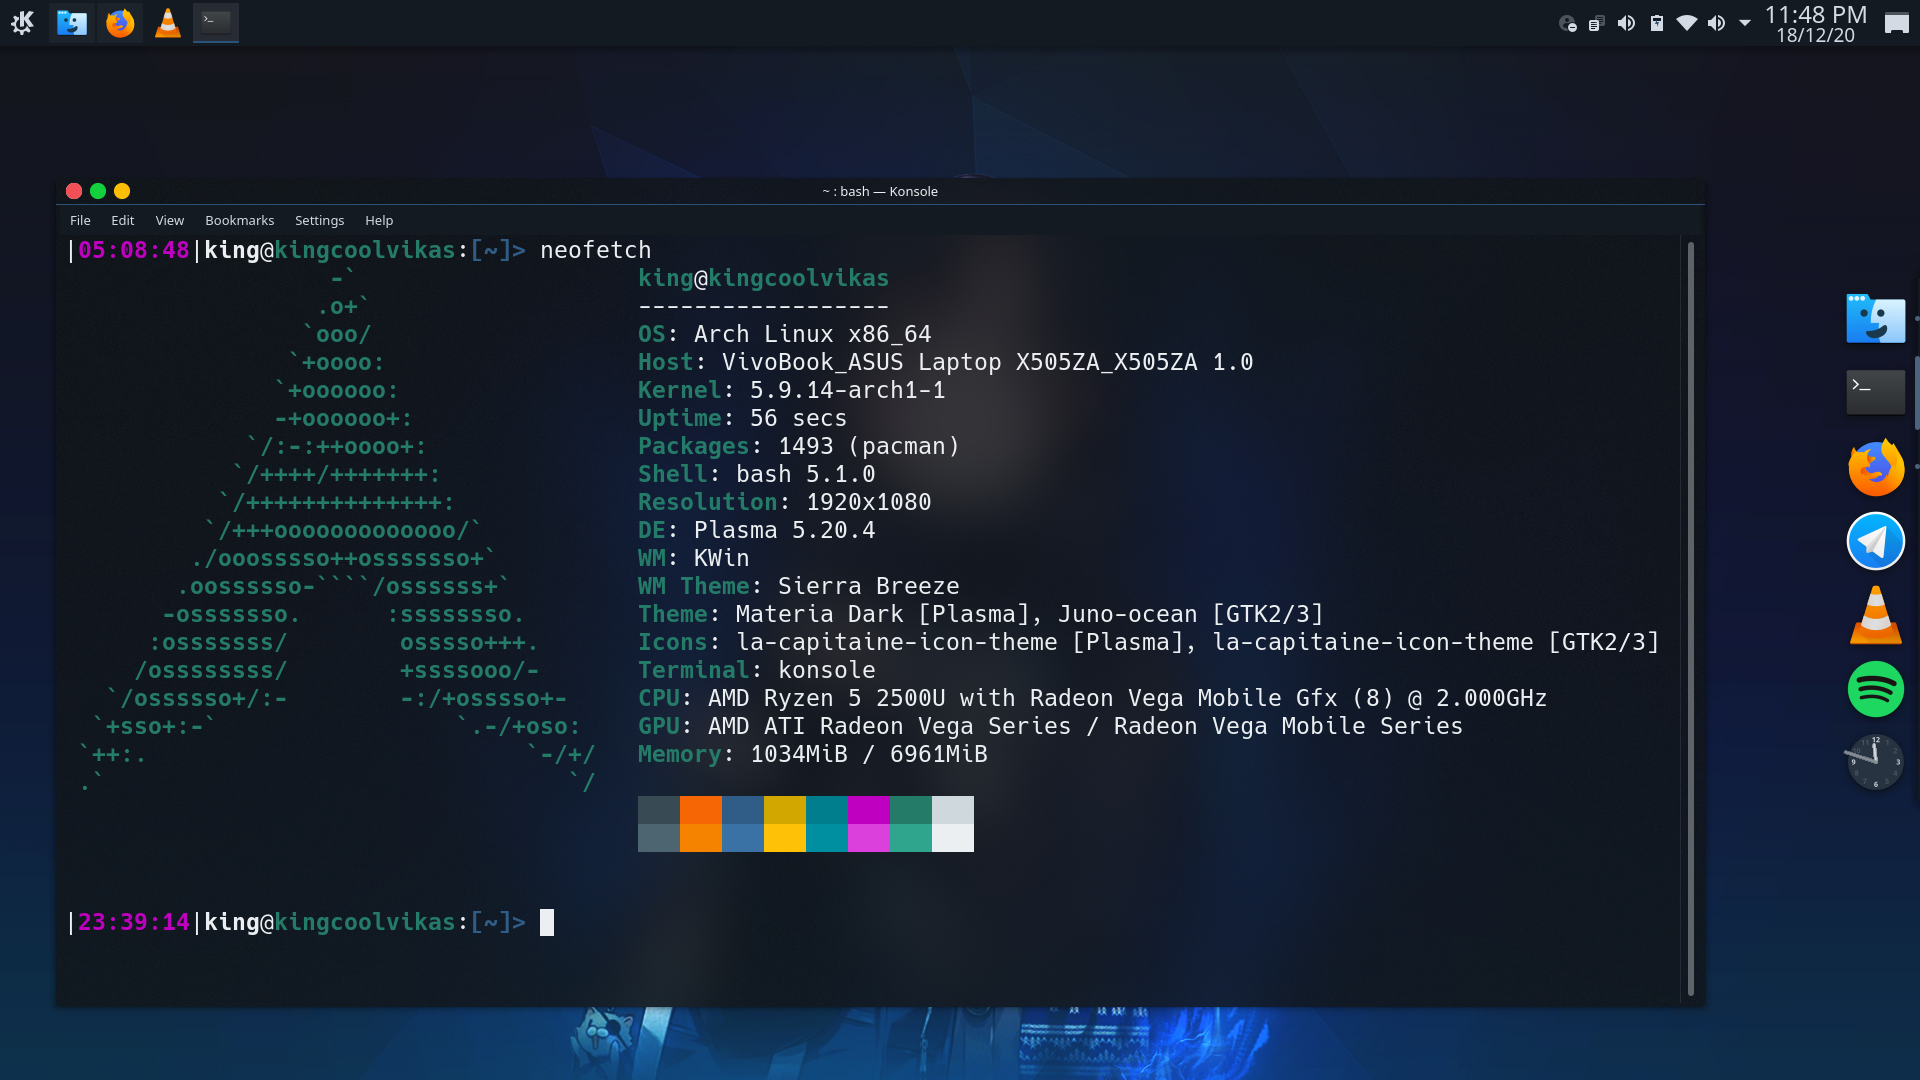Screen dimensions: 1920x1080
Task: Click the 11:48 PM clock to show the calendar
Action: pyautogui.click(x=1815, y=23)
